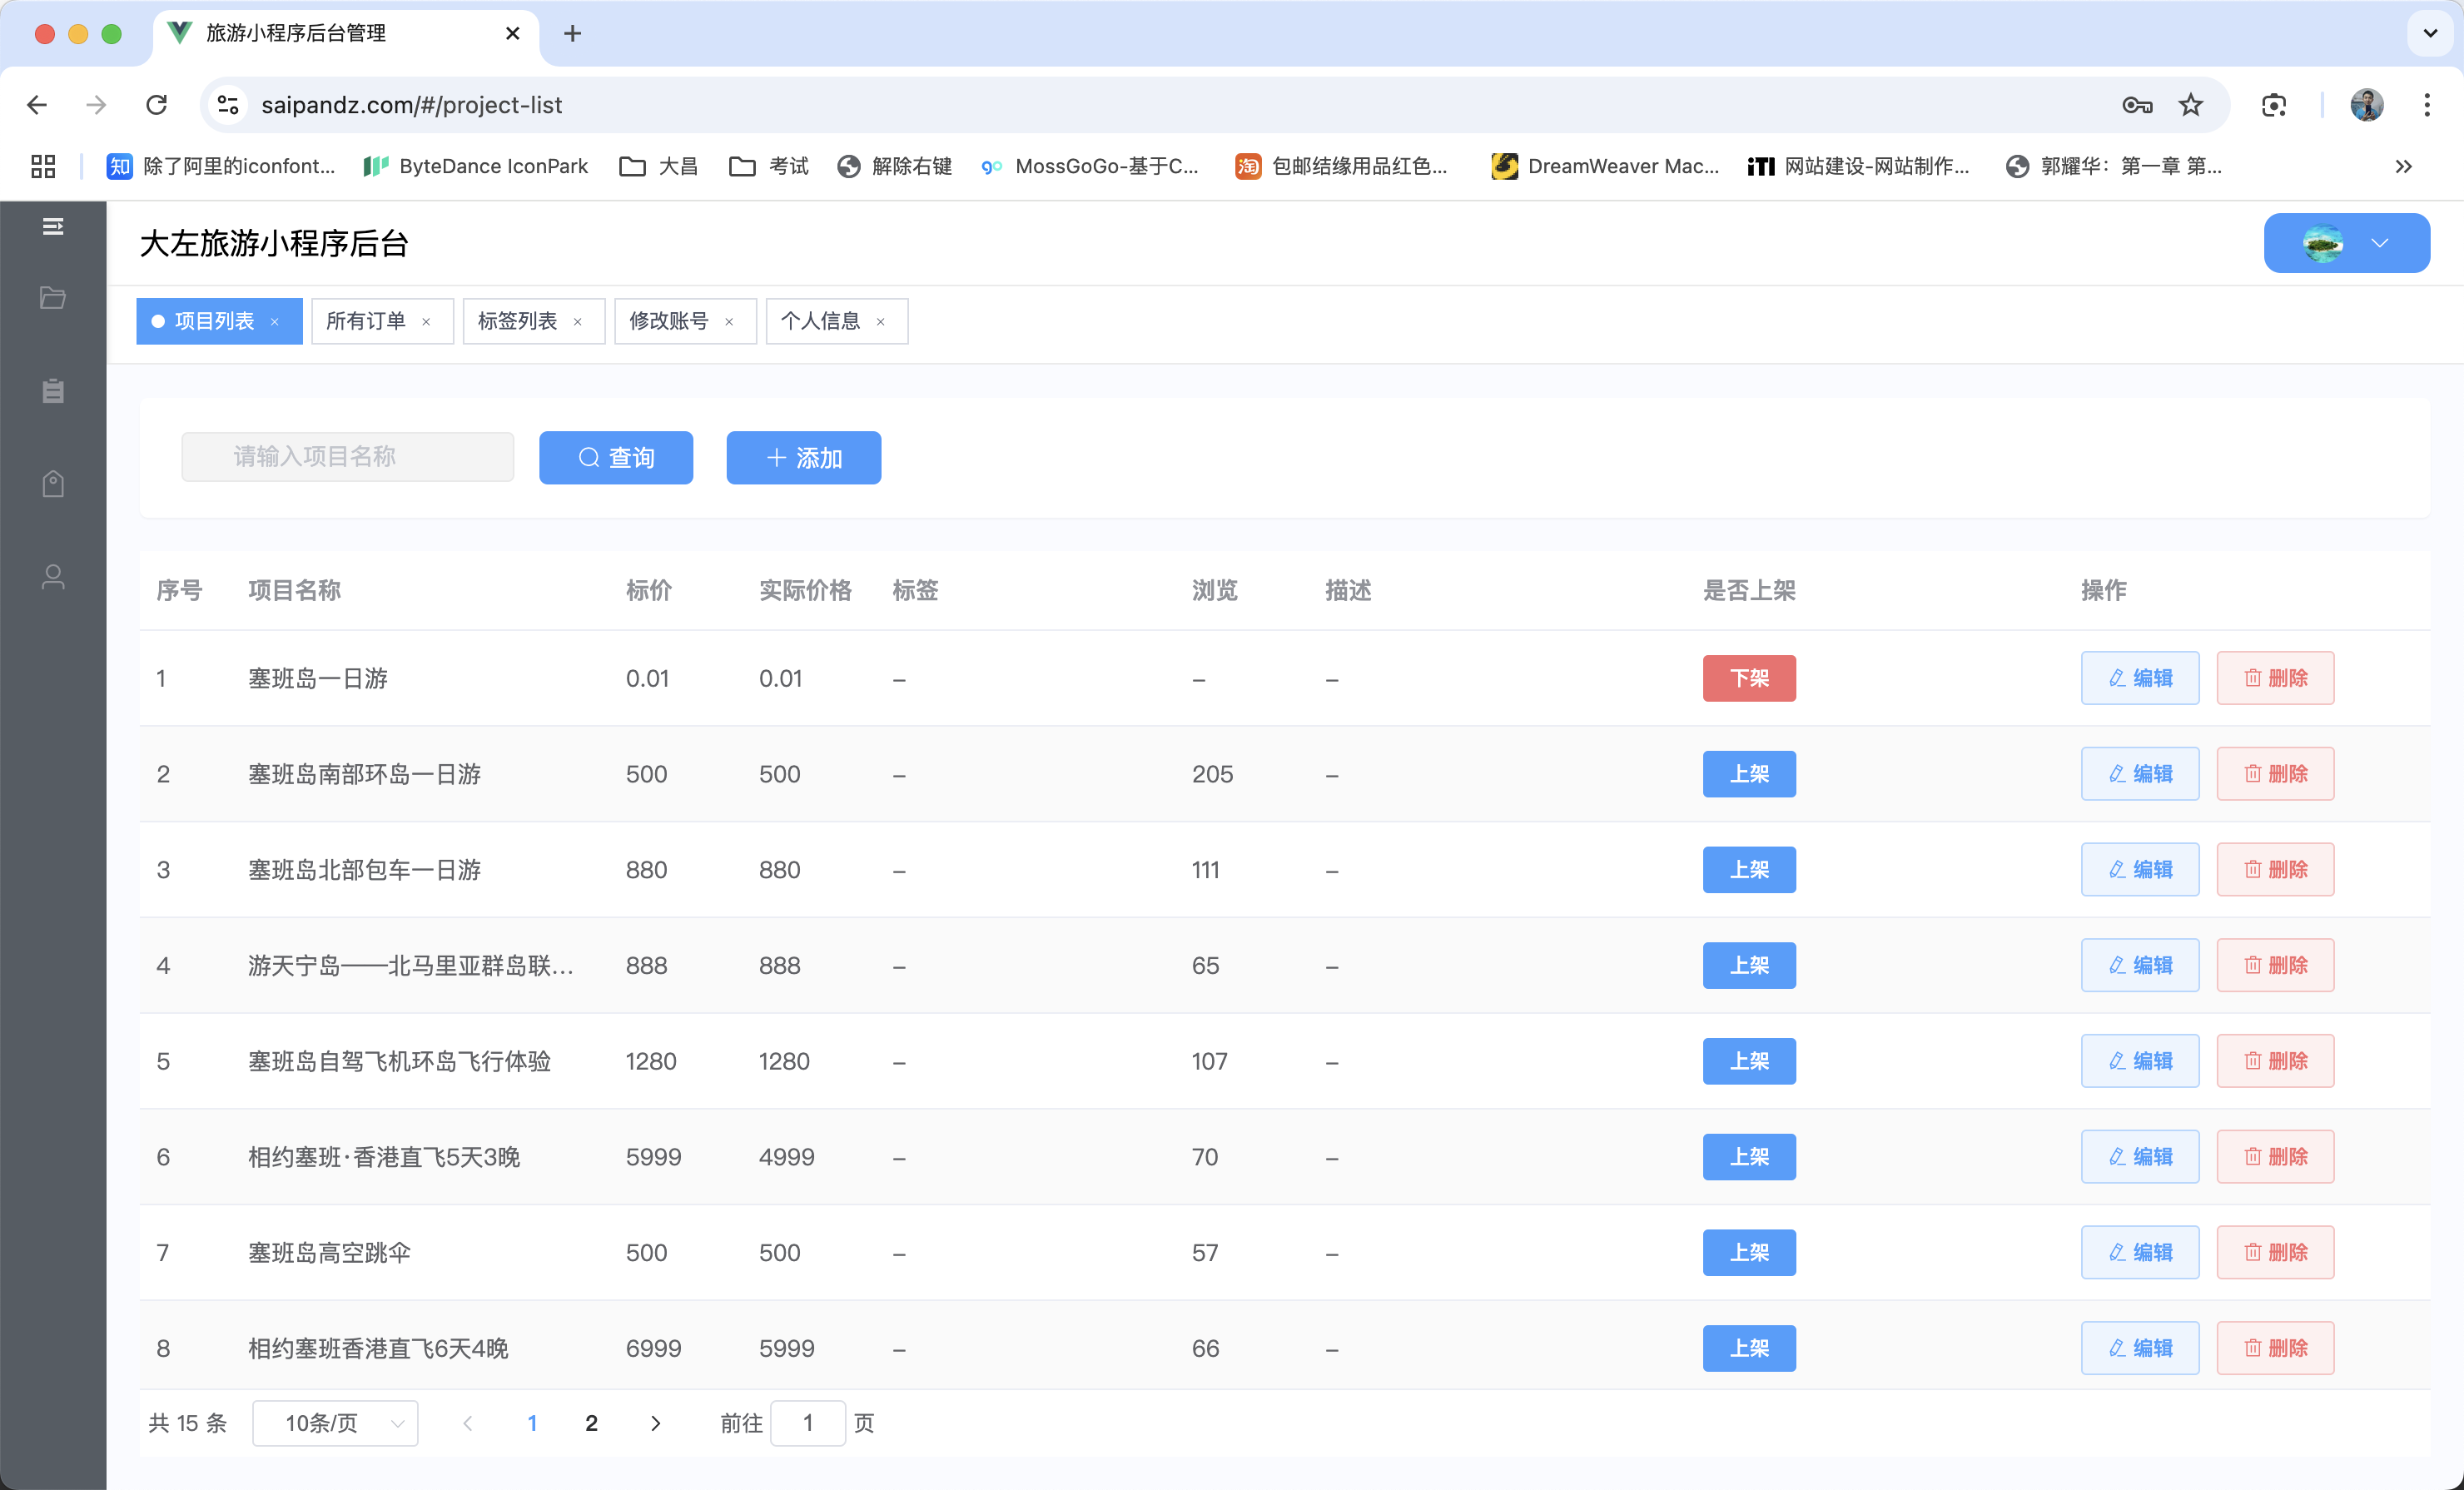Go to page 2 of the list
Image resolution: width=2464 pixels, height=1490 pixels.
(x=591, y=1423)
